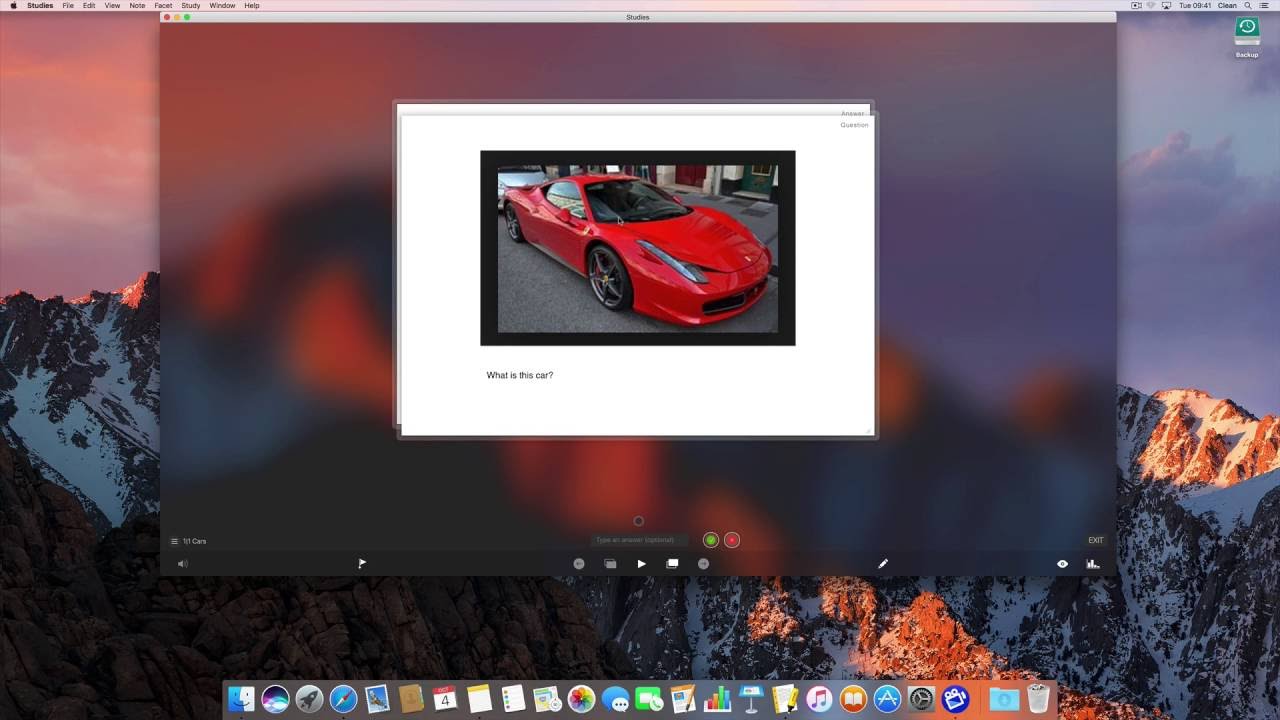Open App Store from the Dock
This screenshot has height=720, width=1280.
(x=887, y=699)
